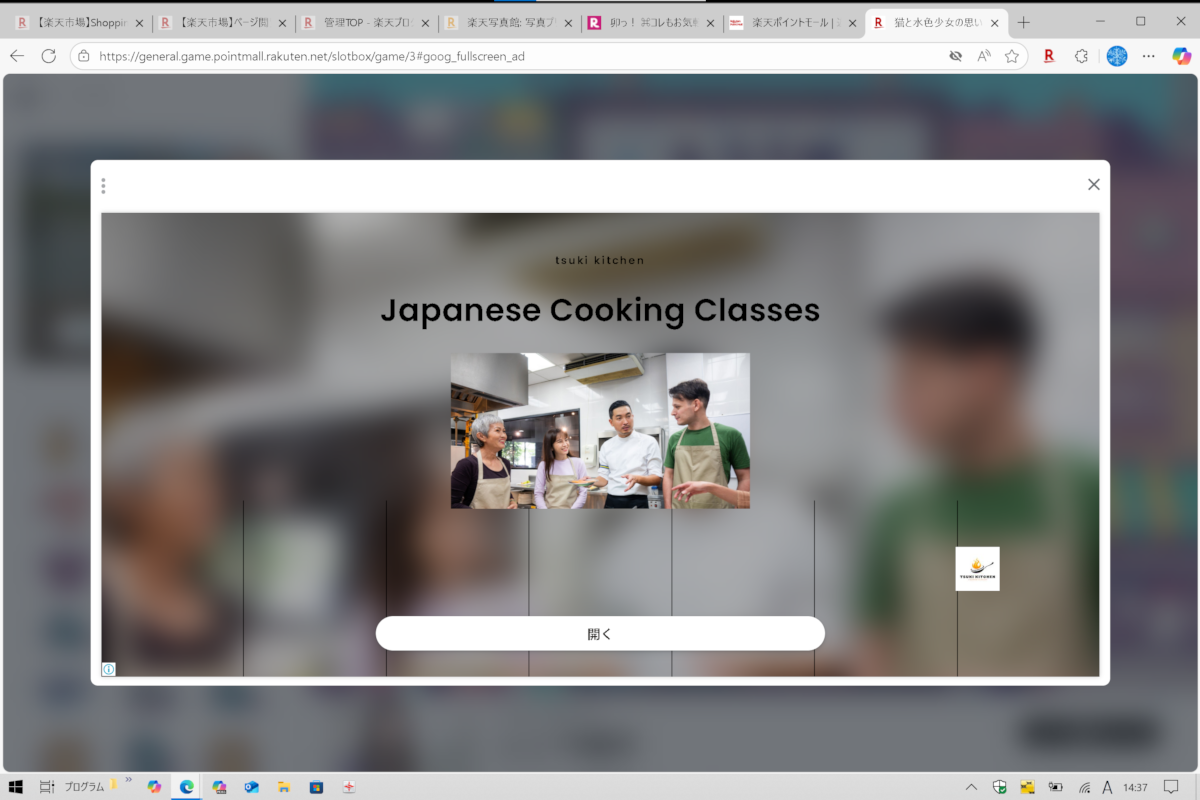The height and width of the screenshot is (800, 1200).
Task: Open Task View on the taskbar
Action: [x=46, y=787]
